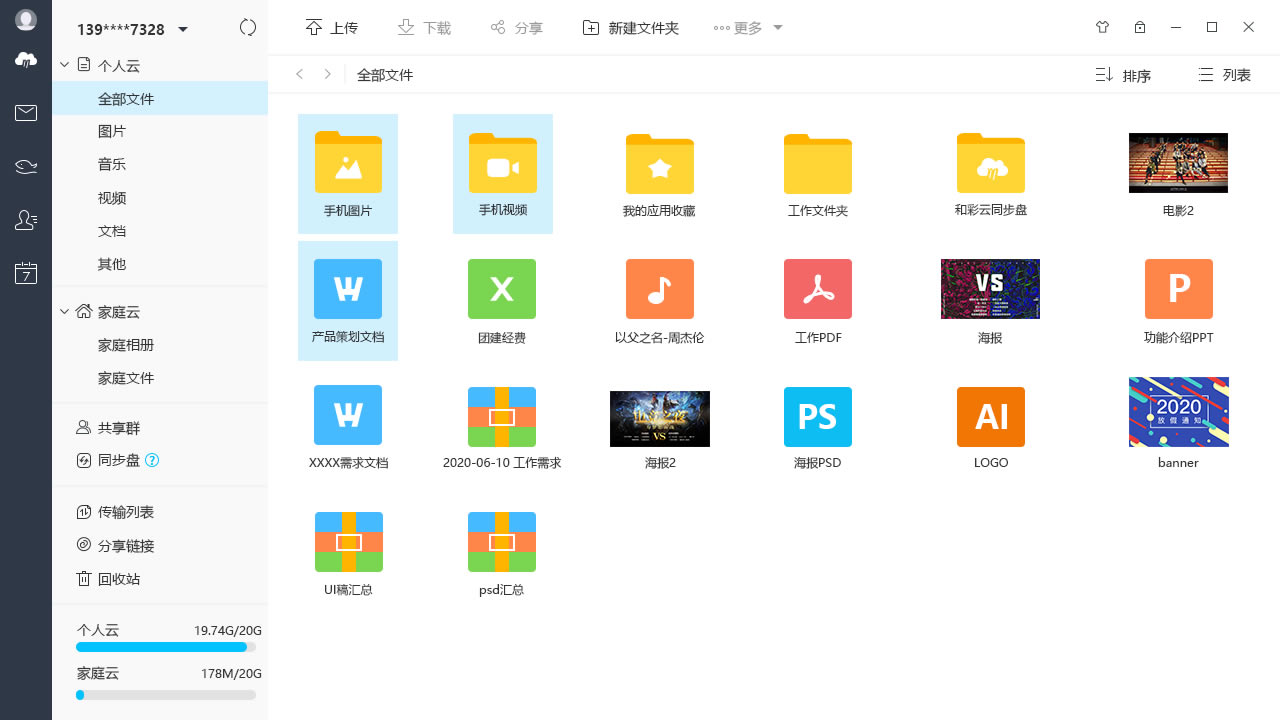
Task: Click the refresh icon next to the account number
Action: 248,28
